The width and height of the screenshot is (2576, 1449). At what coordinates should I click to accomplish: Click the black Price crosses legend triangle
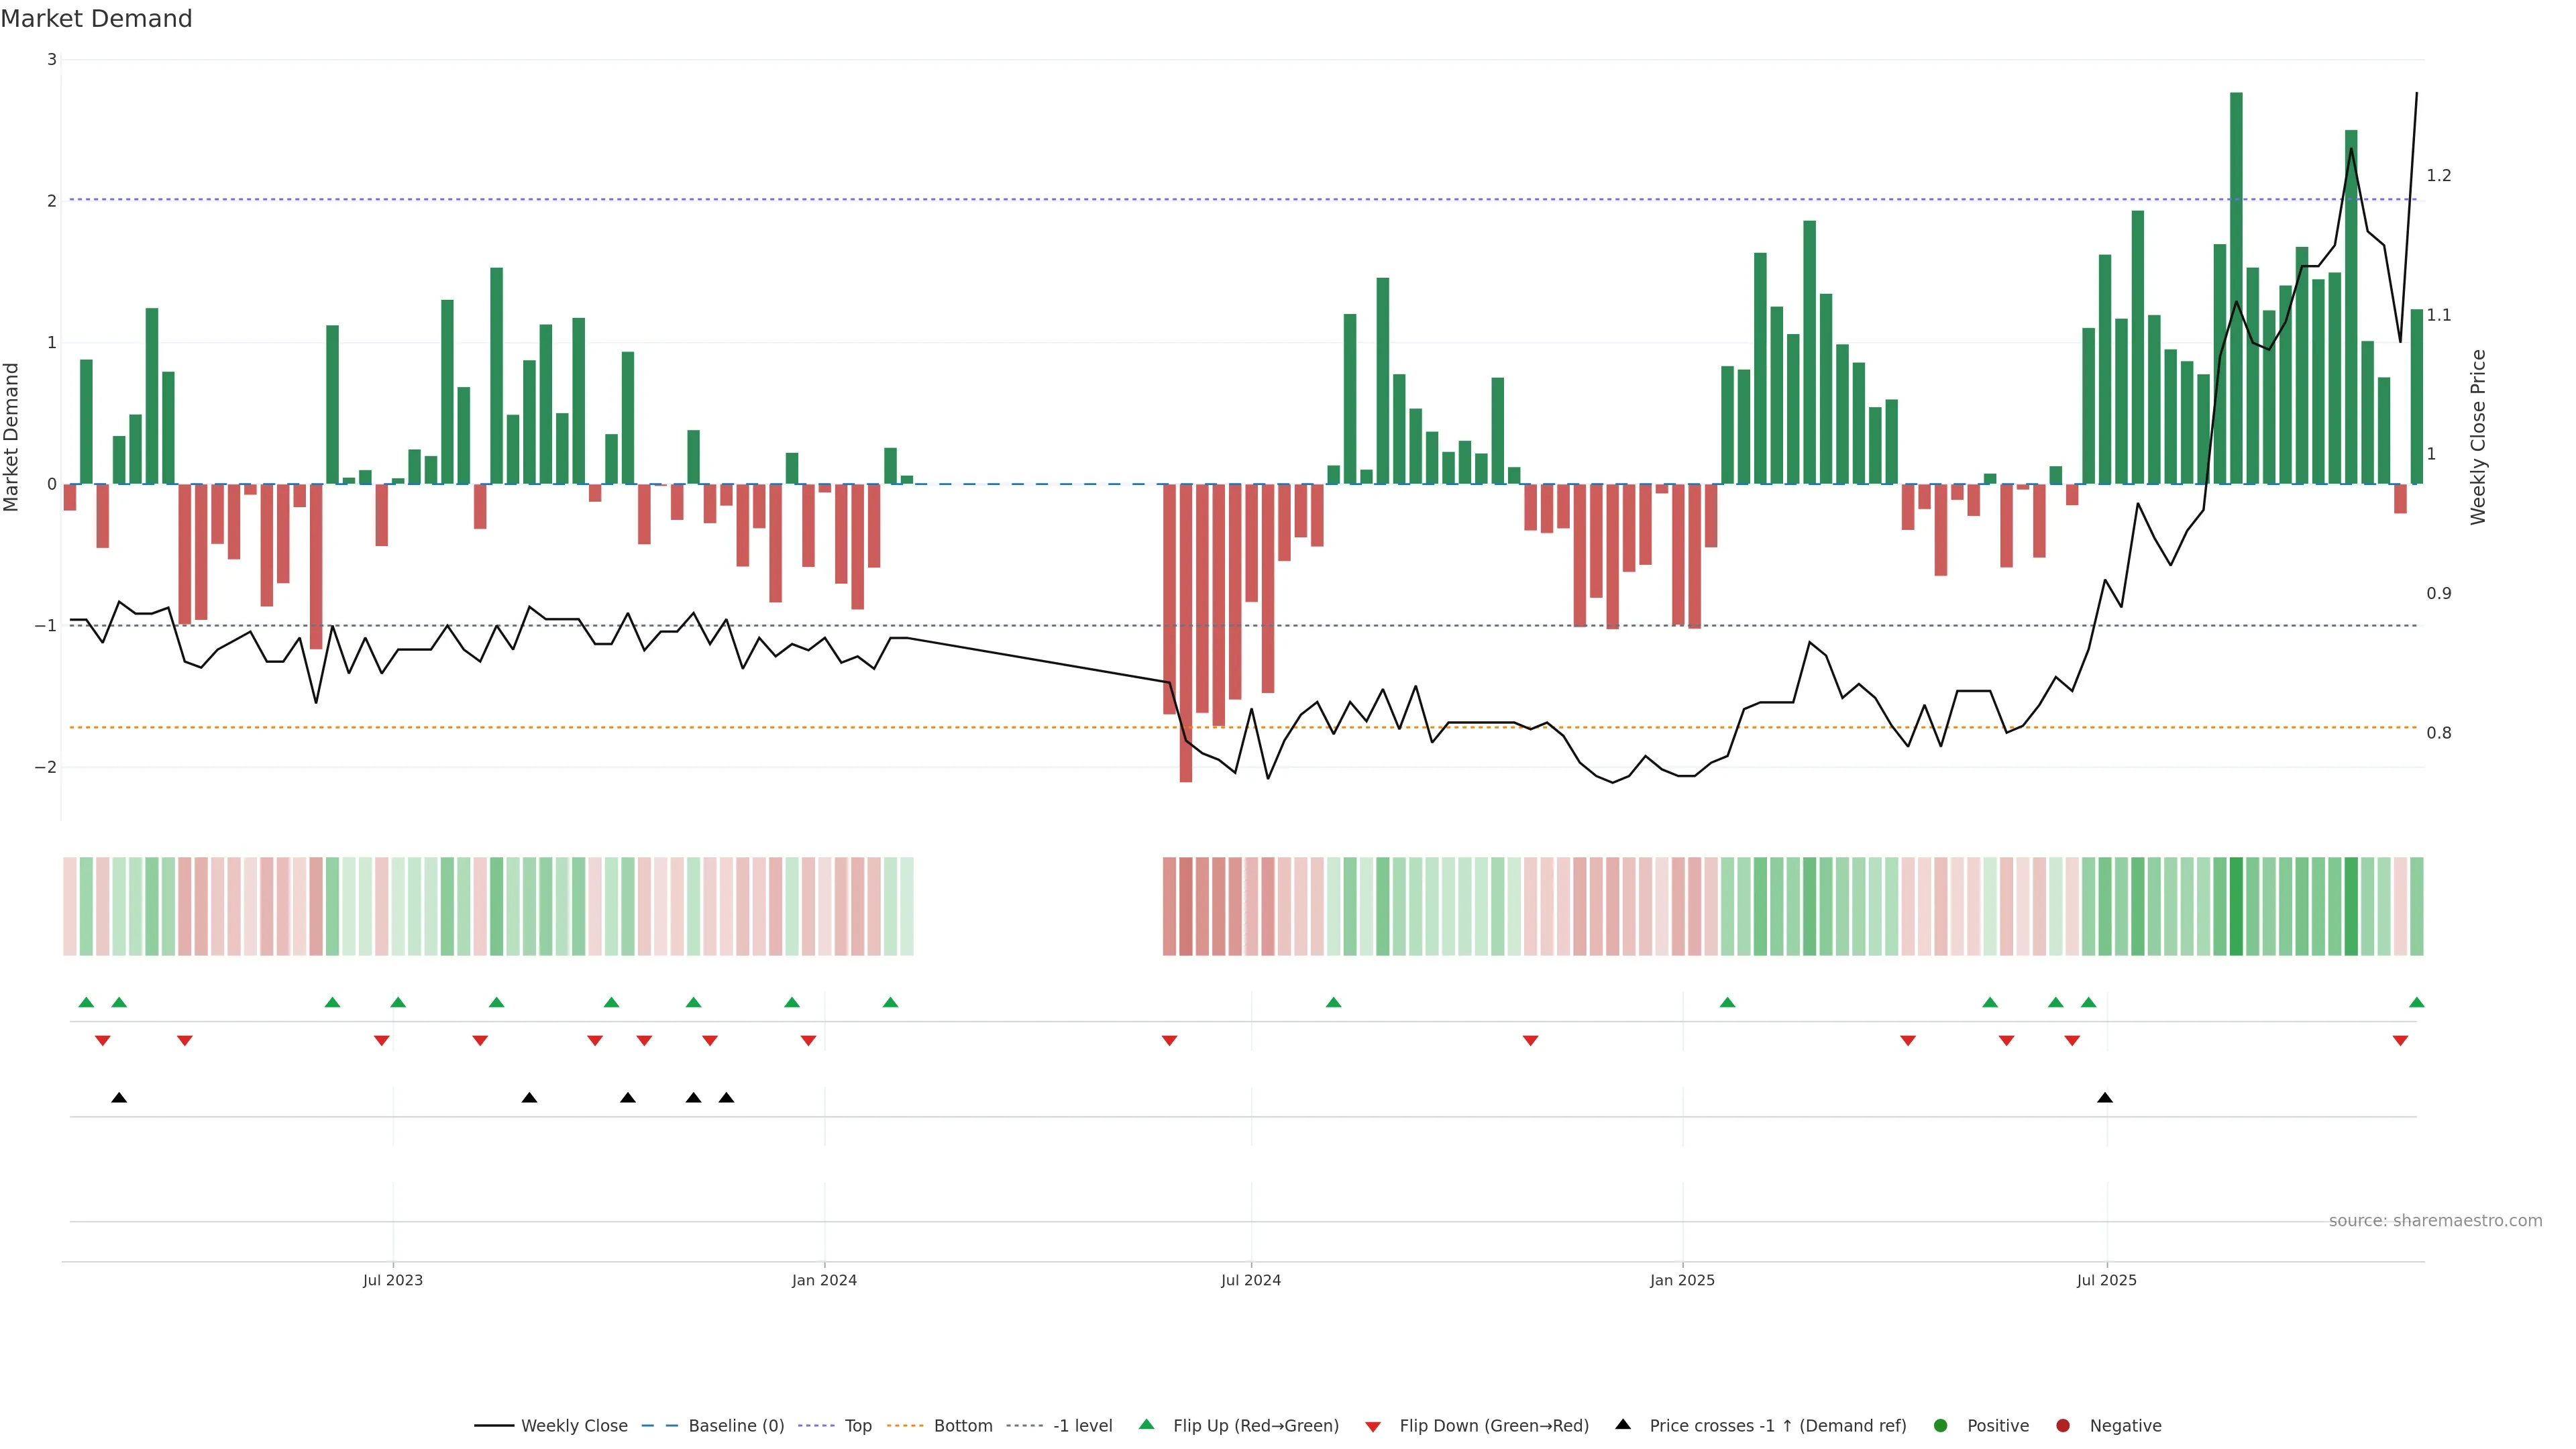[x=1623, y=1424]
